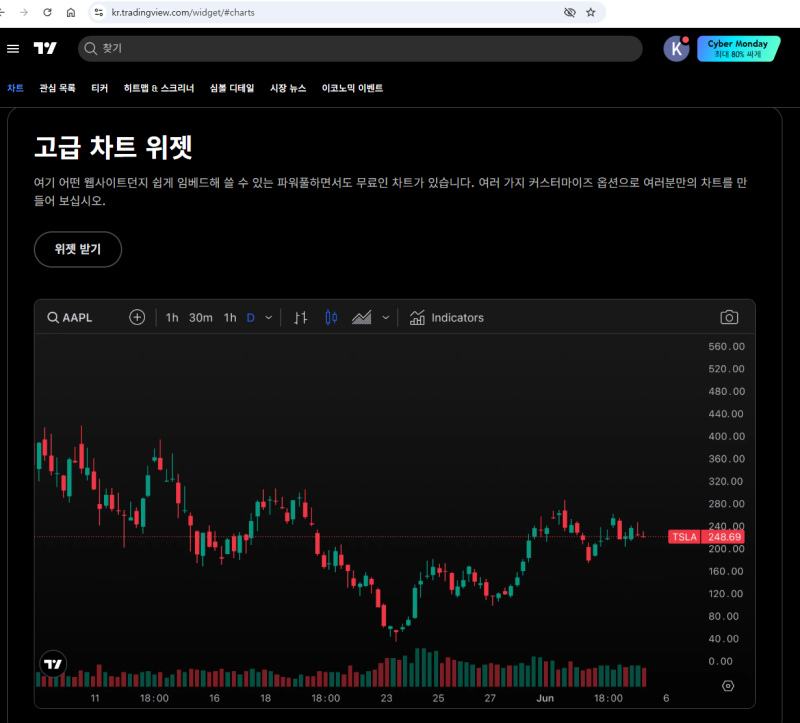The width and height of the screenshot is (800, 723).
Task: Click TradingView logo on the chart
Action: pyautogui.click(x=53, y=664)
